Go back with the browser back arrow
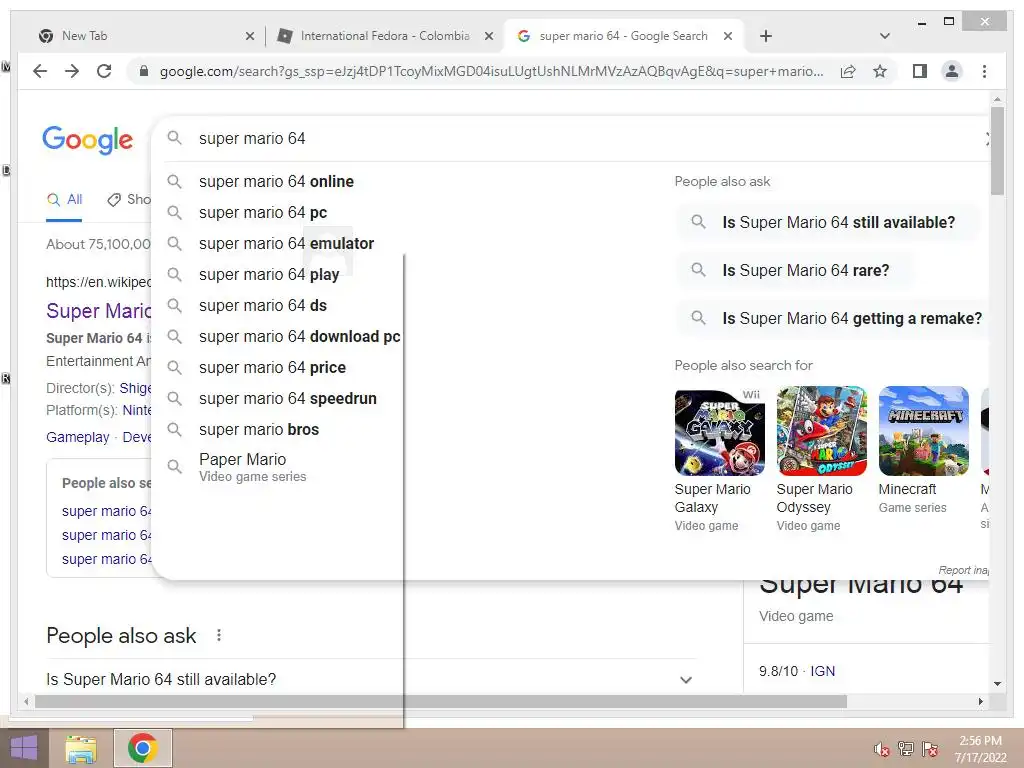1024x768 pixels. pos(40,71)
